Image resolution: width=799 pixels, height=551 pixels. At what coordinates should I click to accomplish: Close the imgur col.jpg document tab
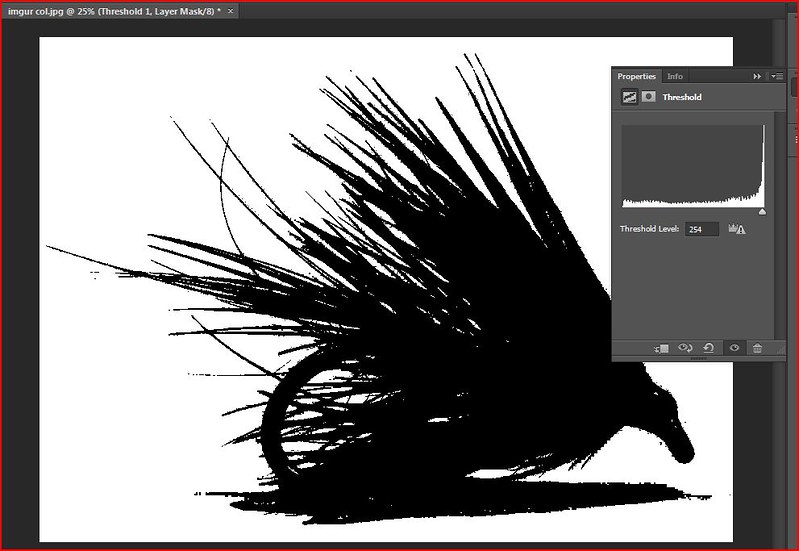tap(230, 10)
